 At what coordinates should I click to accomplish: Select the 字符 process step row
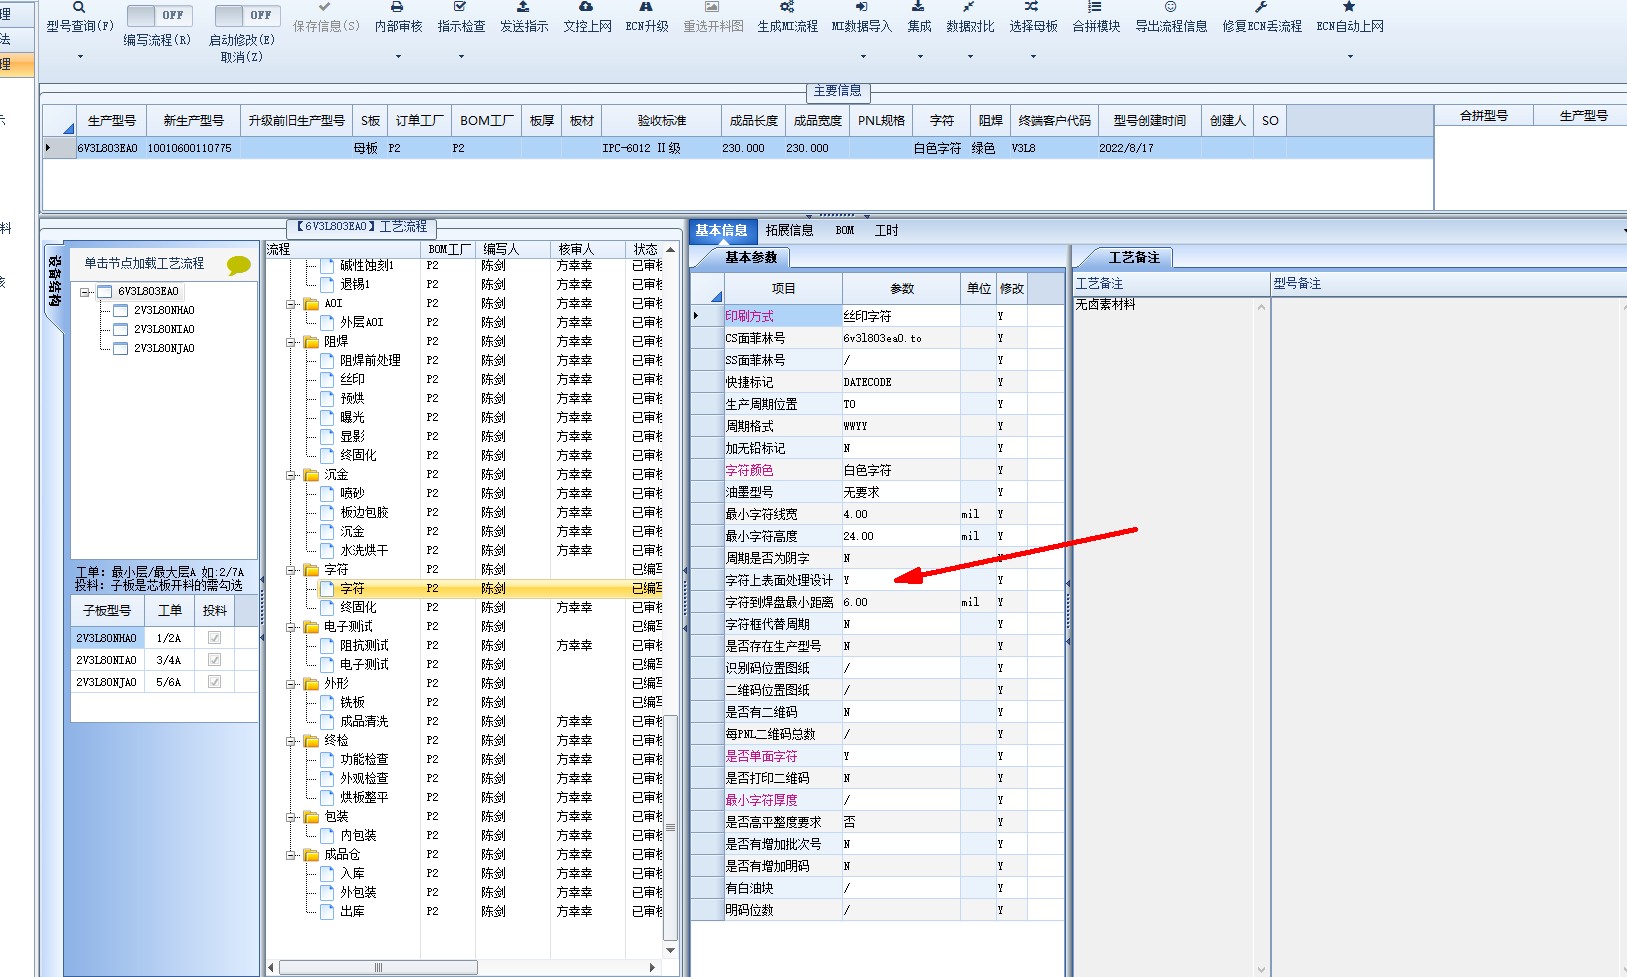465,588
